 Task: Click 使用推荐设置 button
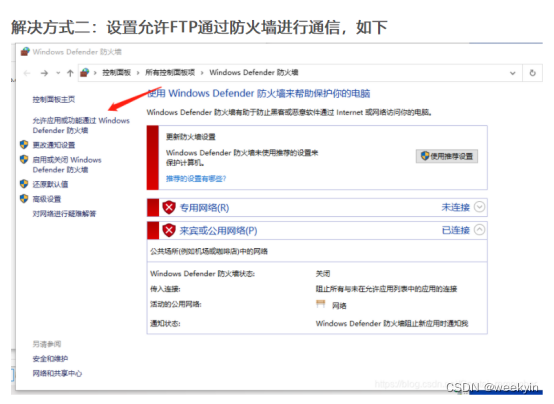point(447,156)
